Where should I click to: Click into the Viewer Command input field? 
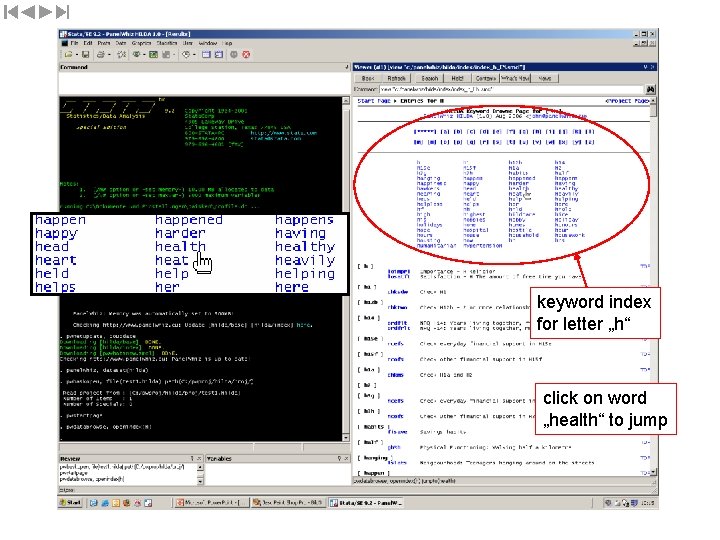coord(512,90)
